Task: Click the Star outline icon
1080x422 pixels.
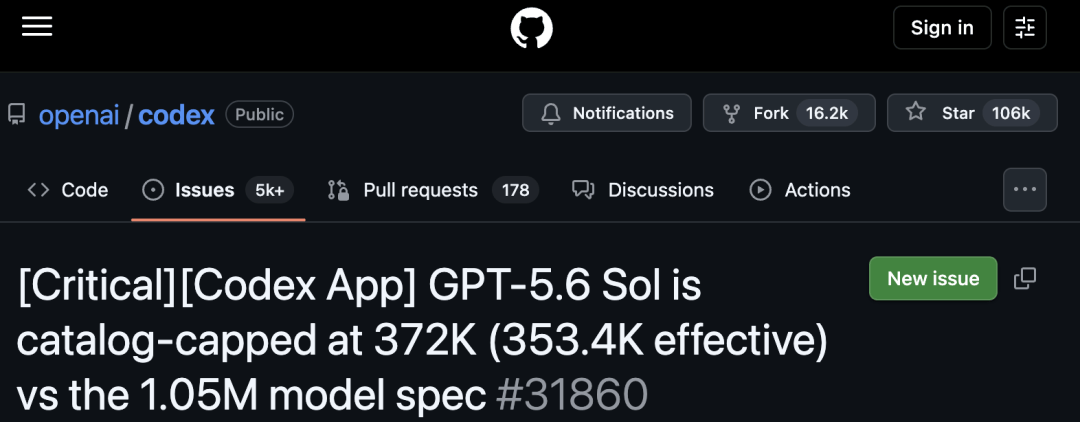Action: click(x=915, y=112)
